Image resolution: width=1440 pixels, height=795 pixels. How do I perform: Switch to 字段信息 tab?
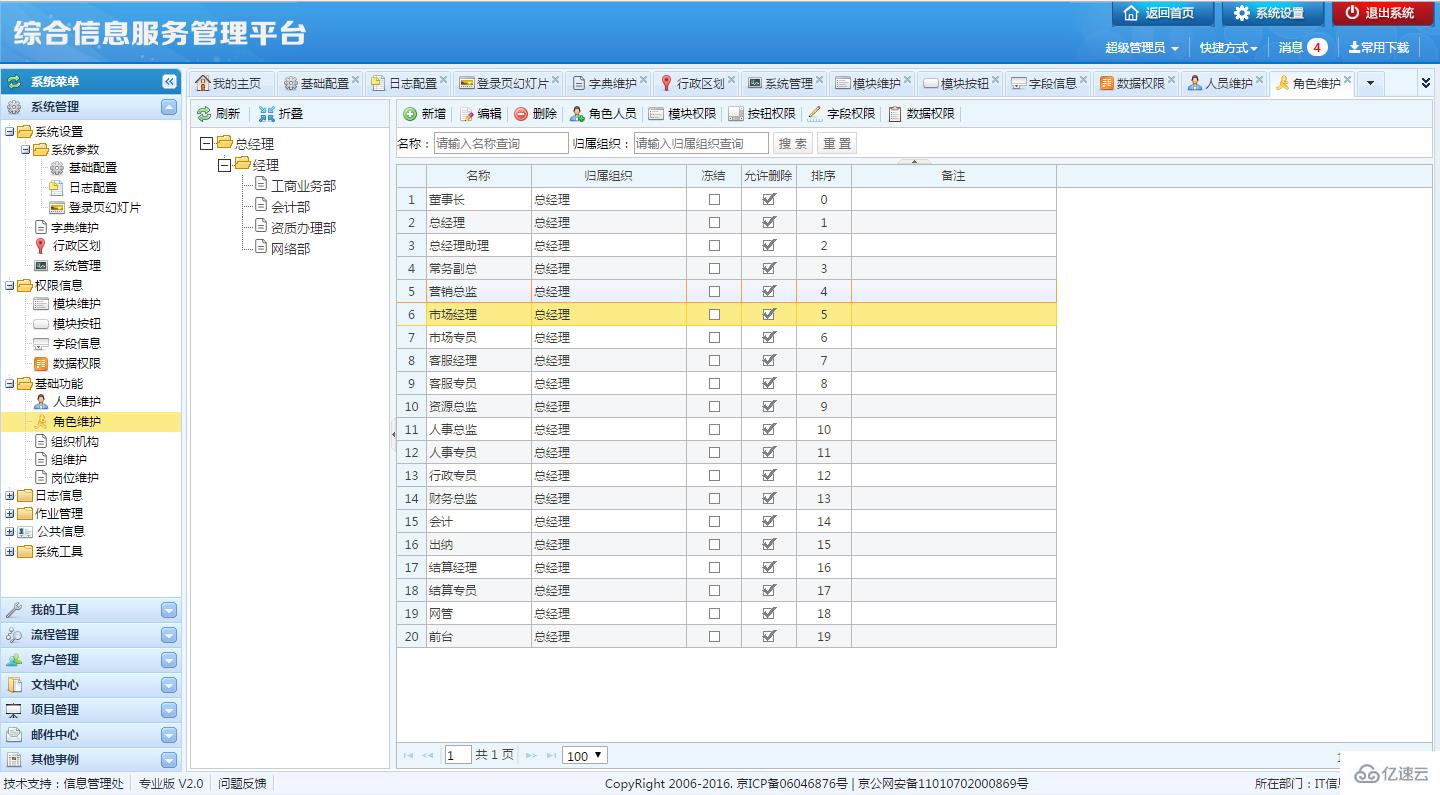point(1046,84)
